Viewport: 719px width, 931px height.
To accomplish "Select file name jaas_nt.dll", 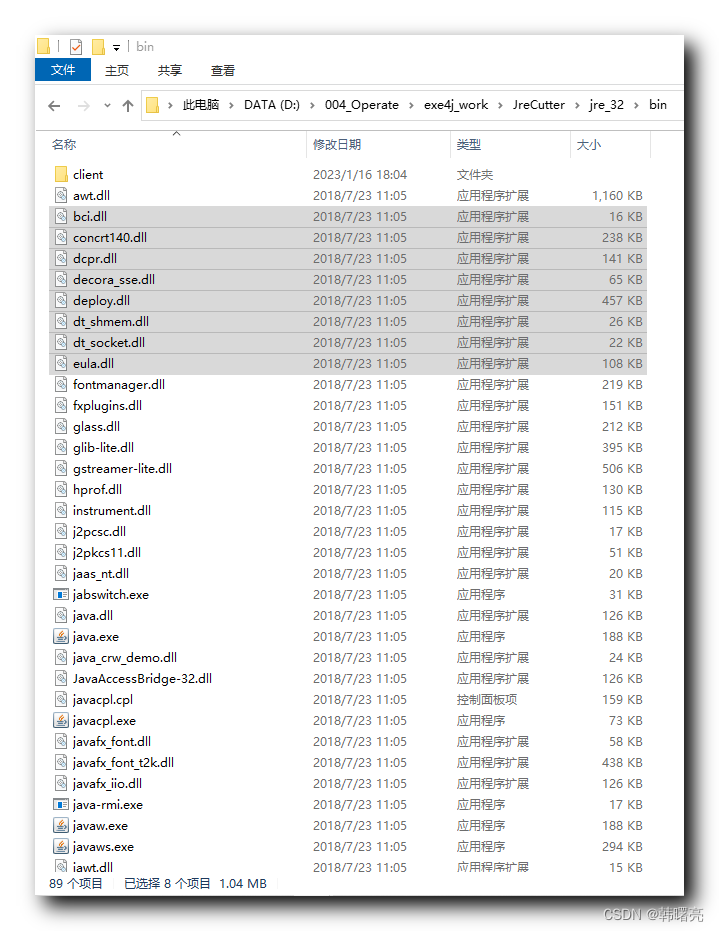I will [101, 574].
